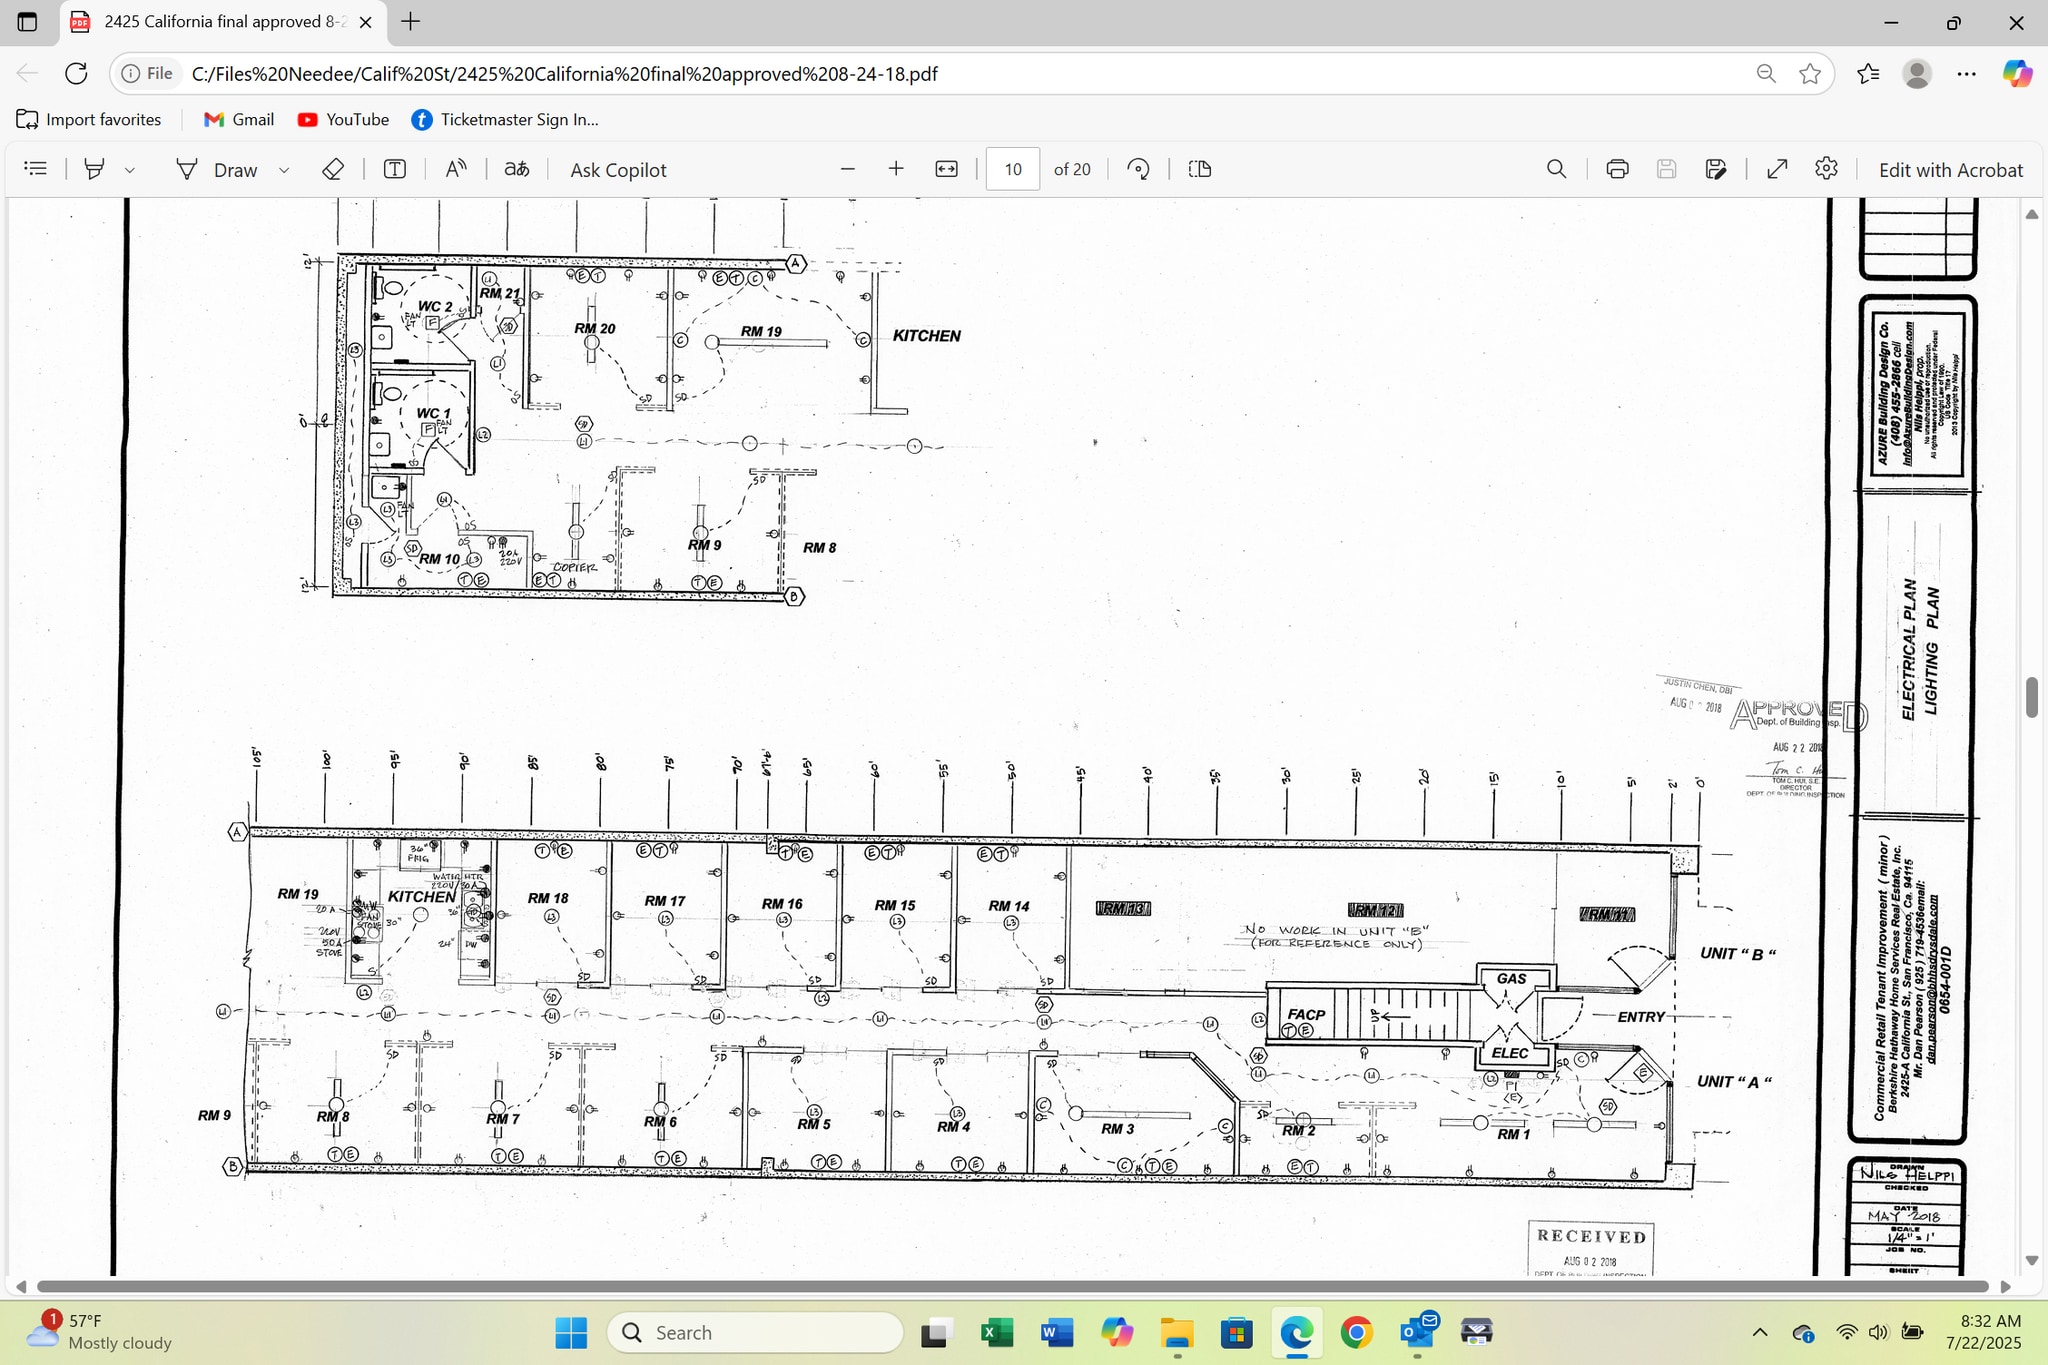The image size is (2048, 1365).
Task: Expand the Highlight color options dropdown
Action: [130, 170]
